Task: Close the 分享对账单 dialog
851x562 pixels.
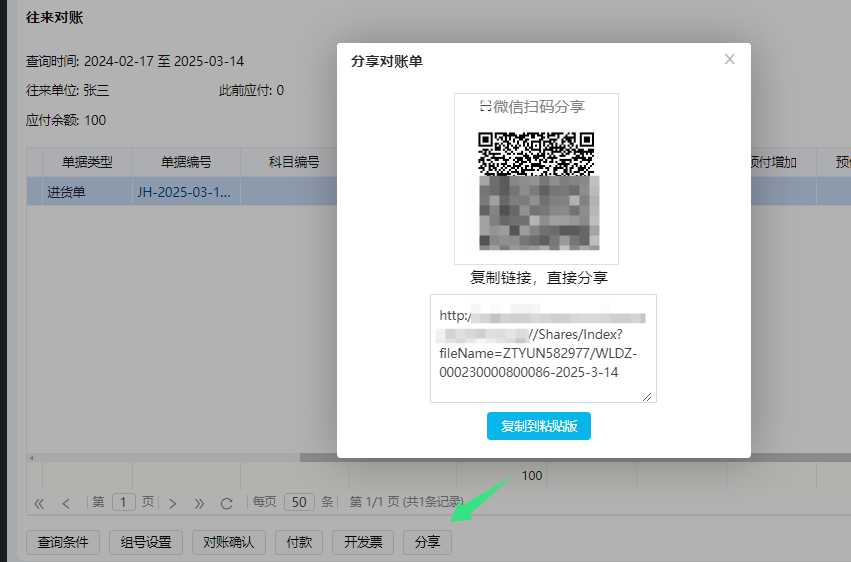Action: (730, 60)
